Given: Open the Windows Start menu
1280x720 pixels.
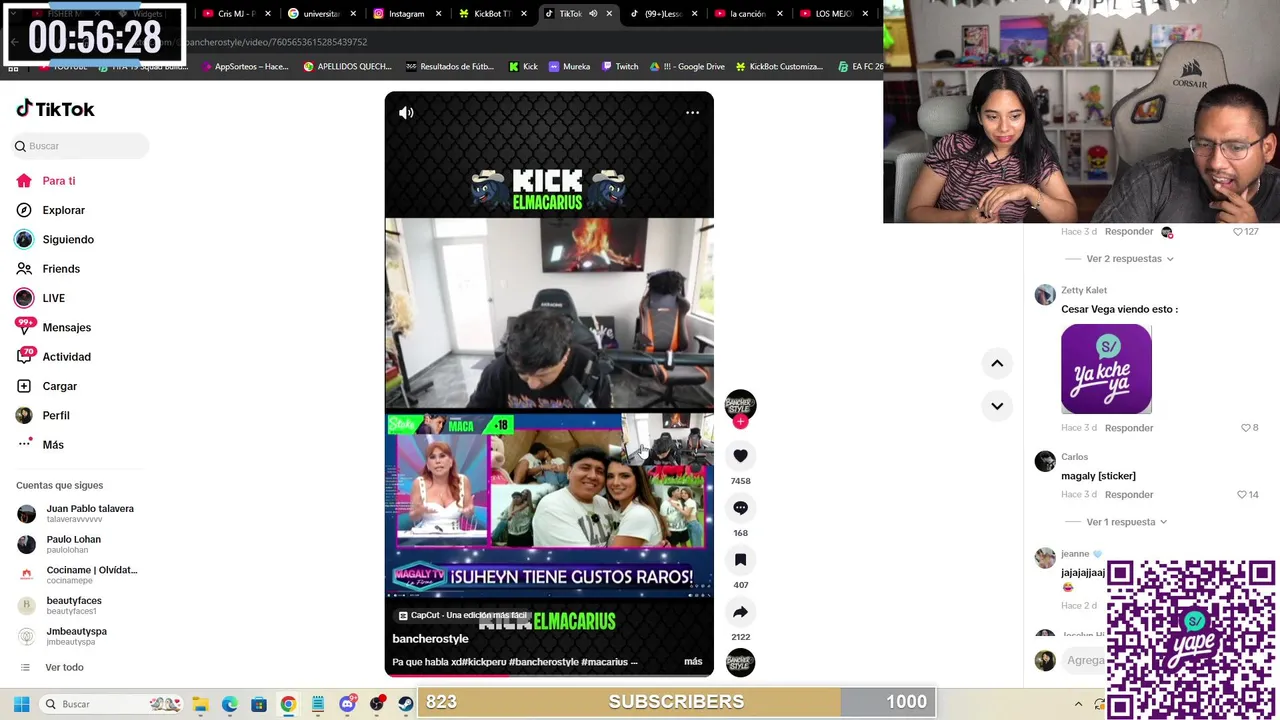Looking at the screenshot, I should click(21, 704).
